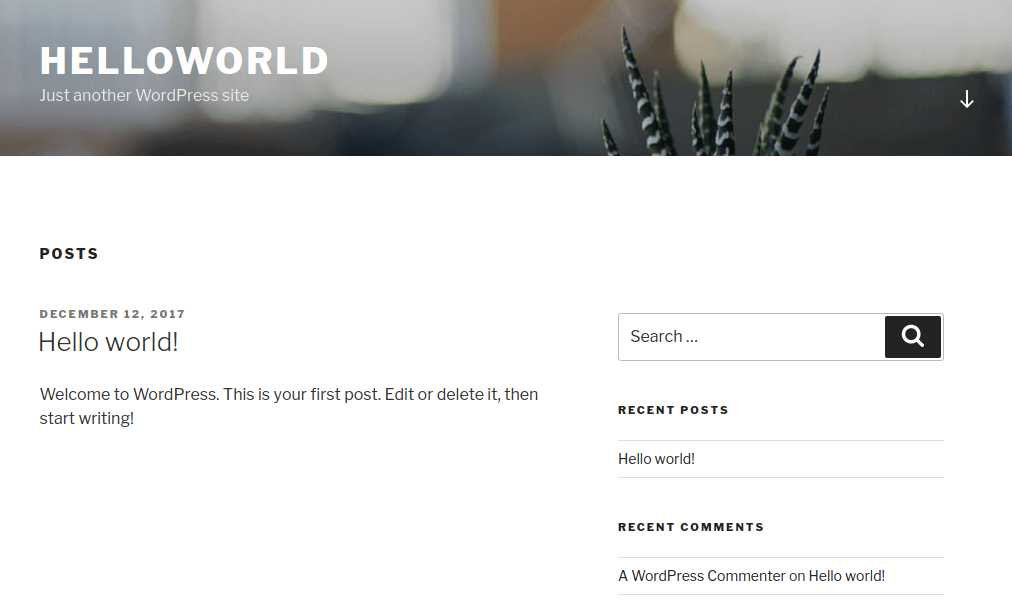Open the HELLOWORLD site title link

pyautogui.click(x=185, y=61)
